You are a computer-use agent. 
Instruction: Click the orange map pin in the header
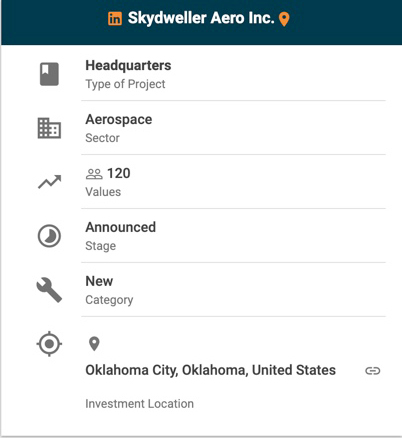[284, 19]
